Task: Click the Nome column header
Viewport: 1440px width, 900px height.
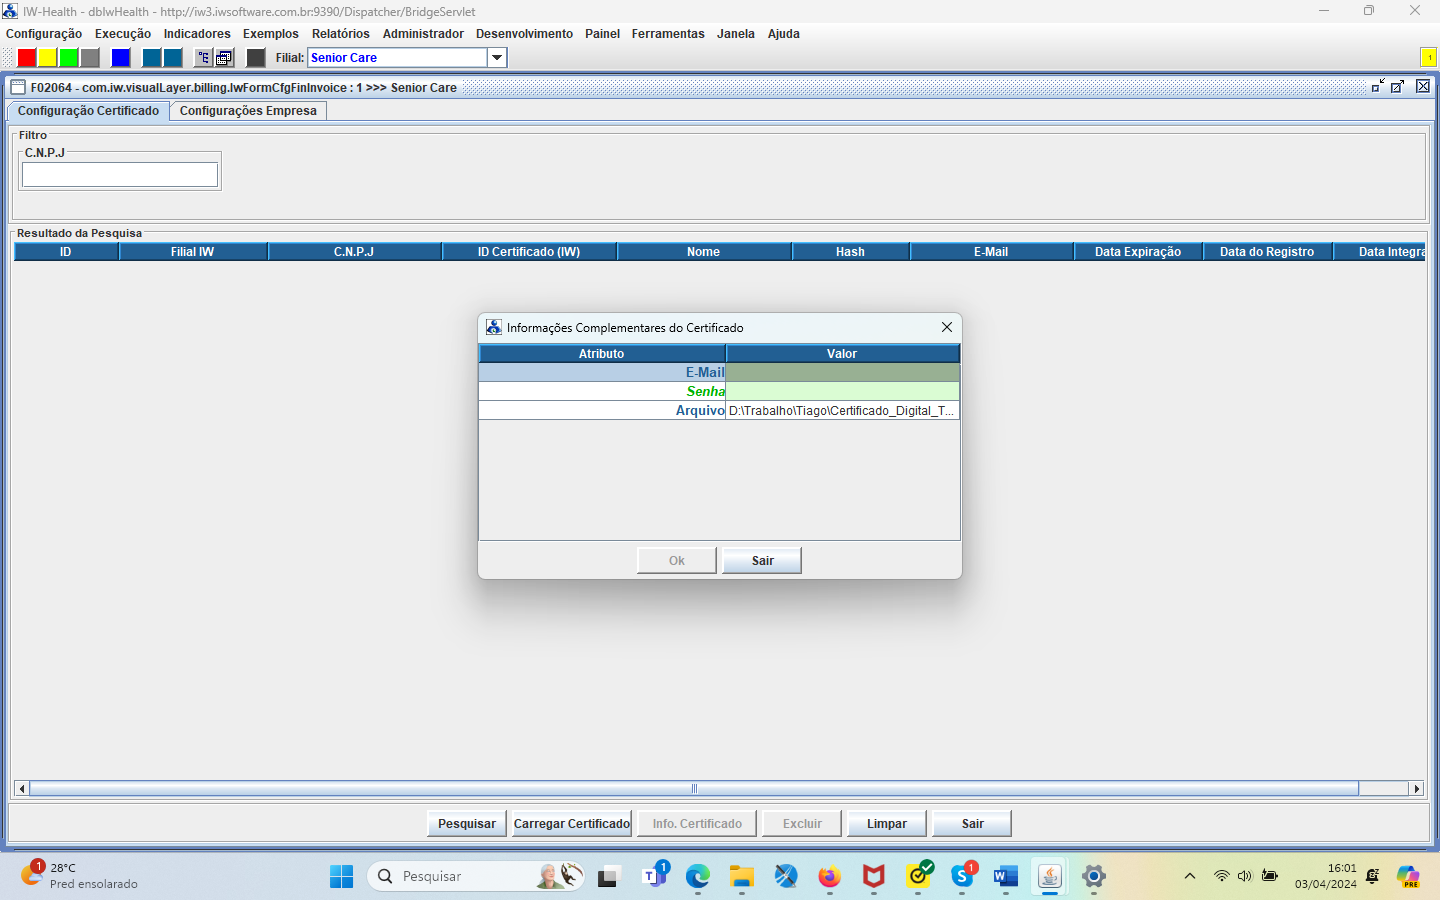Action: tap(704, 252)
